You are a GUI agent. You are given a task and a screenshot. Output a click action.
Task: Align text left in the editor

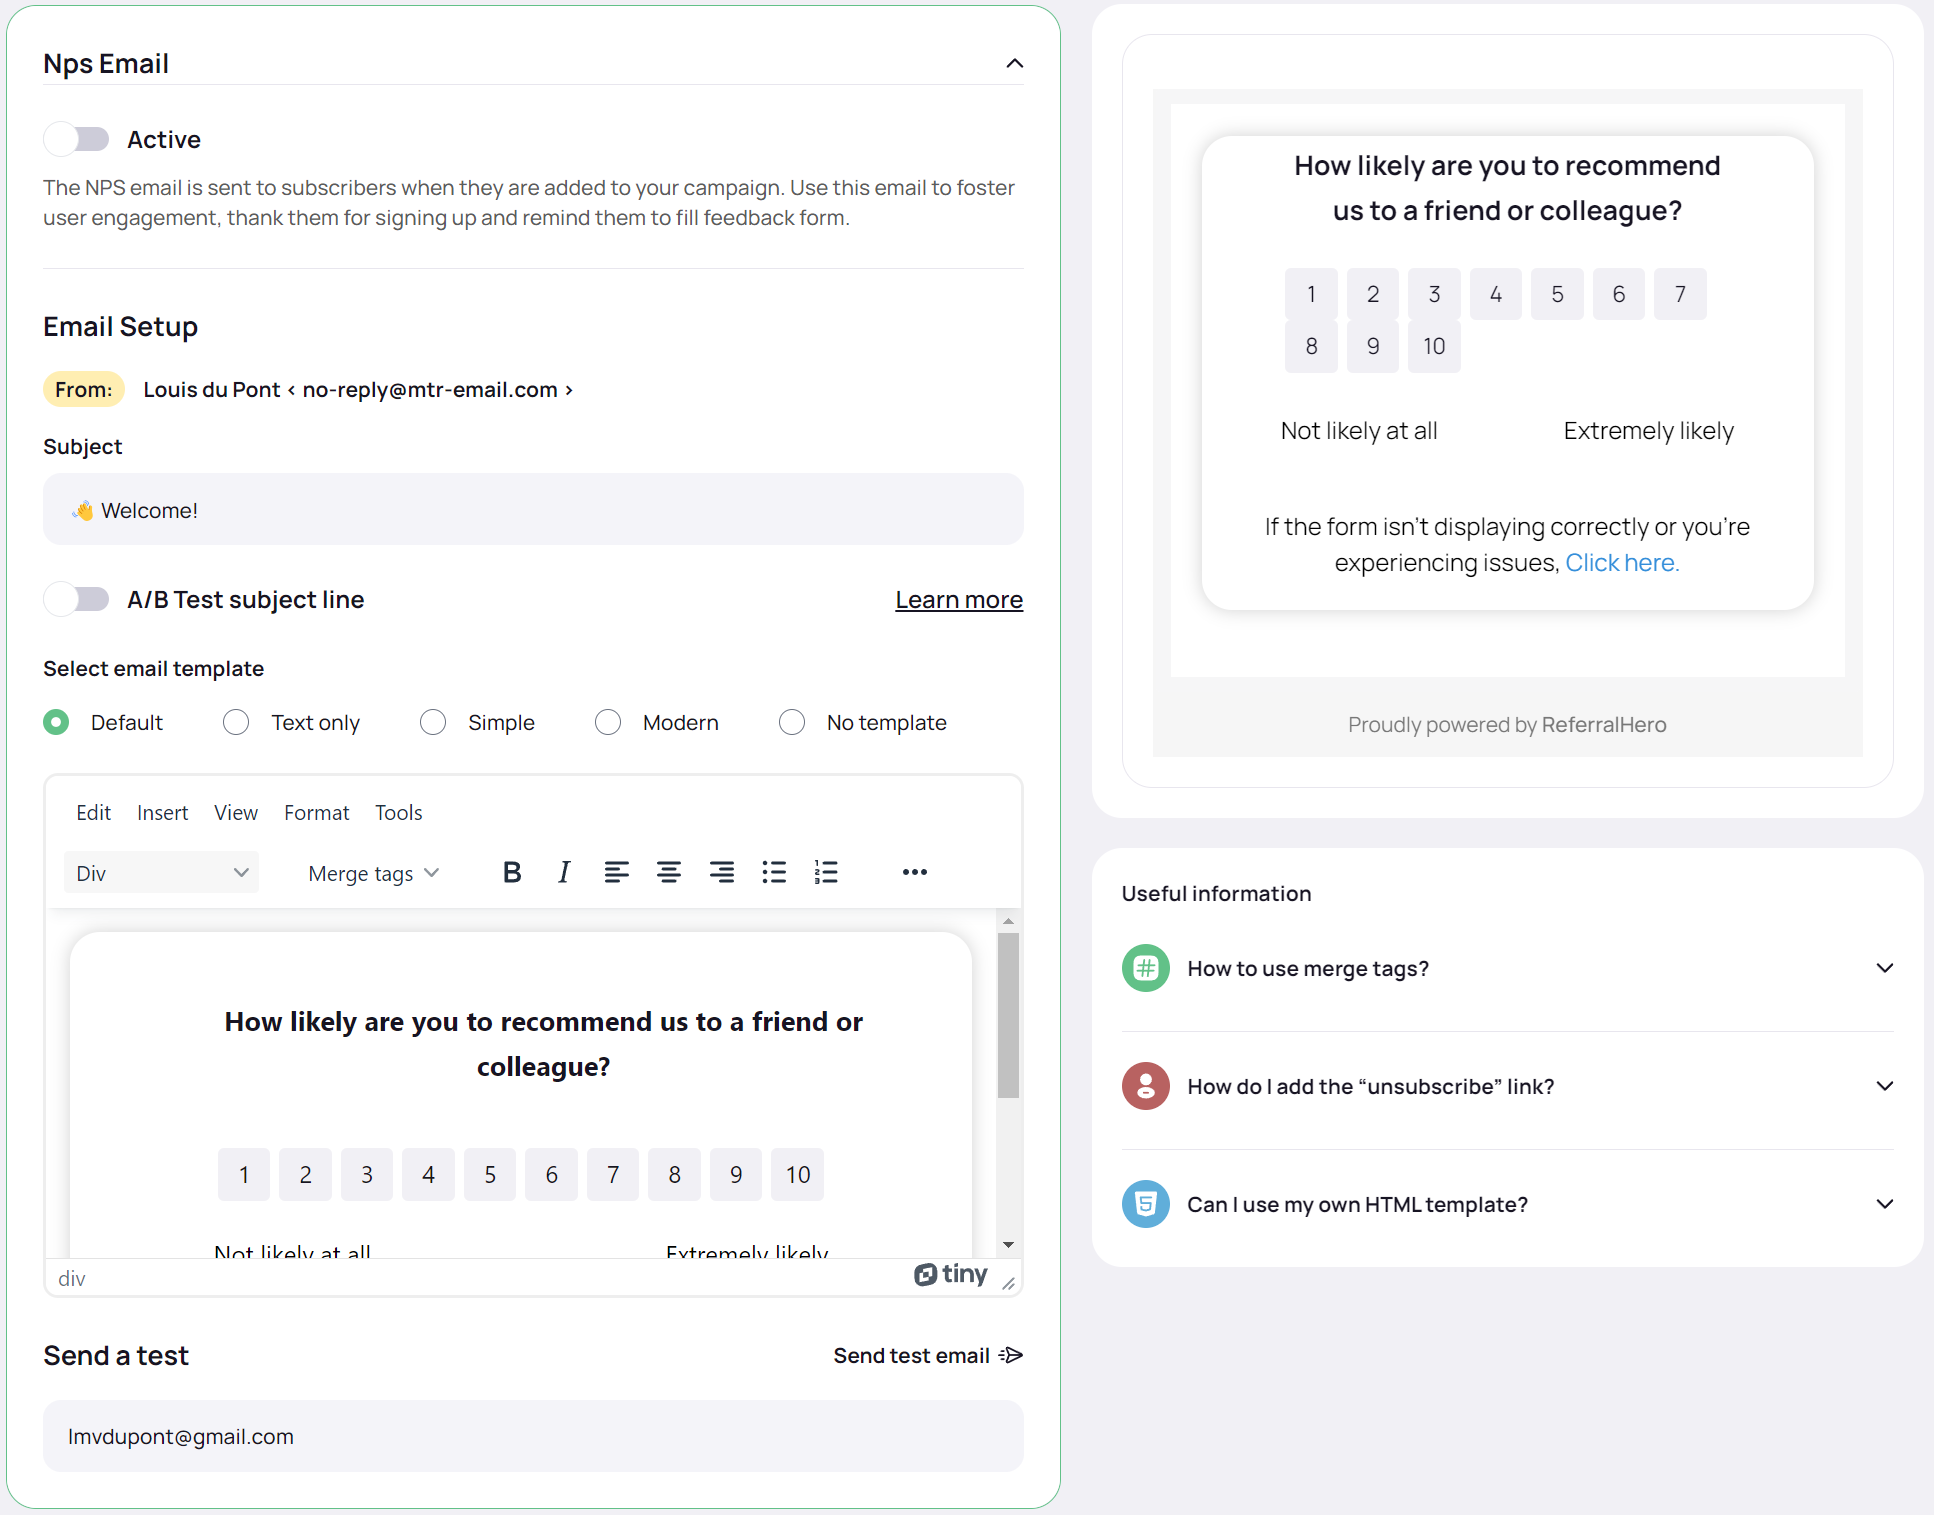point(616,873)
